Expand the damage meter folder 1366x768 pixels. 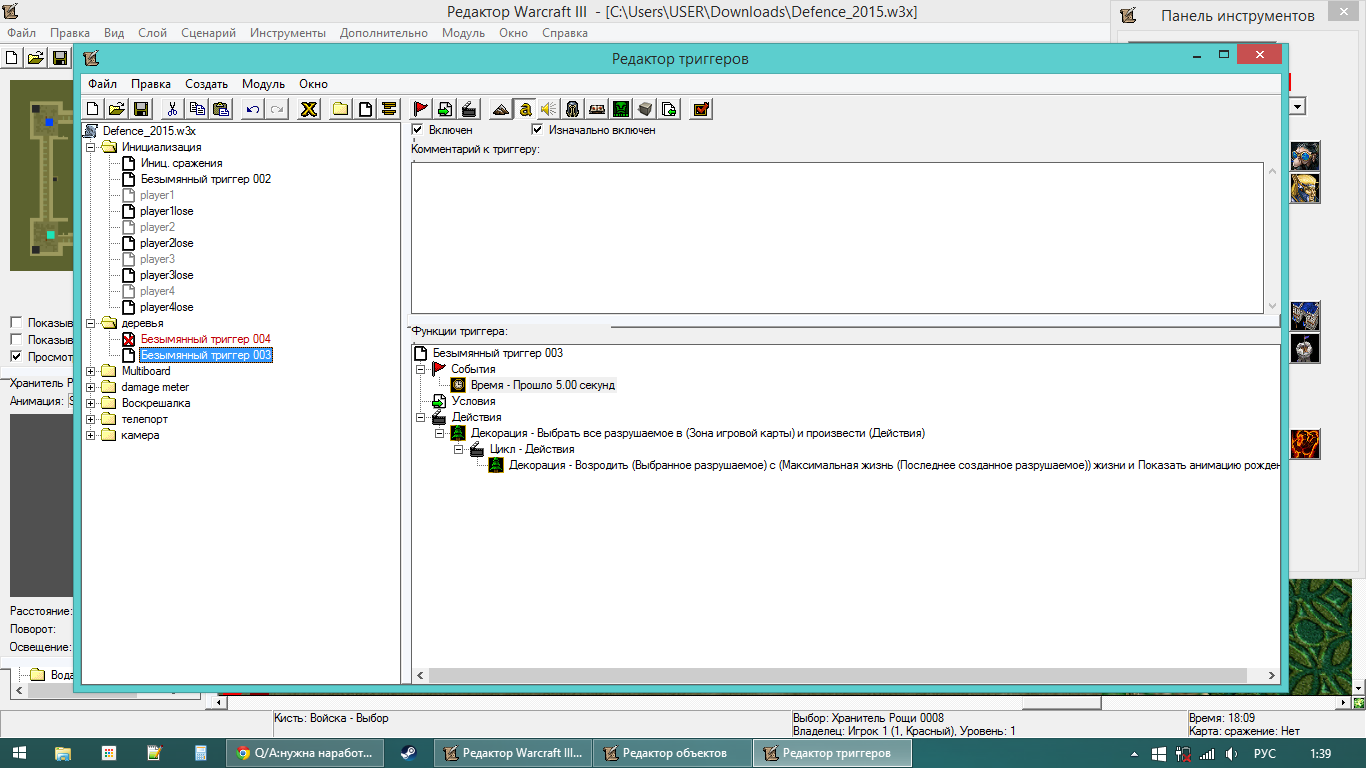[x=91, y=387]
